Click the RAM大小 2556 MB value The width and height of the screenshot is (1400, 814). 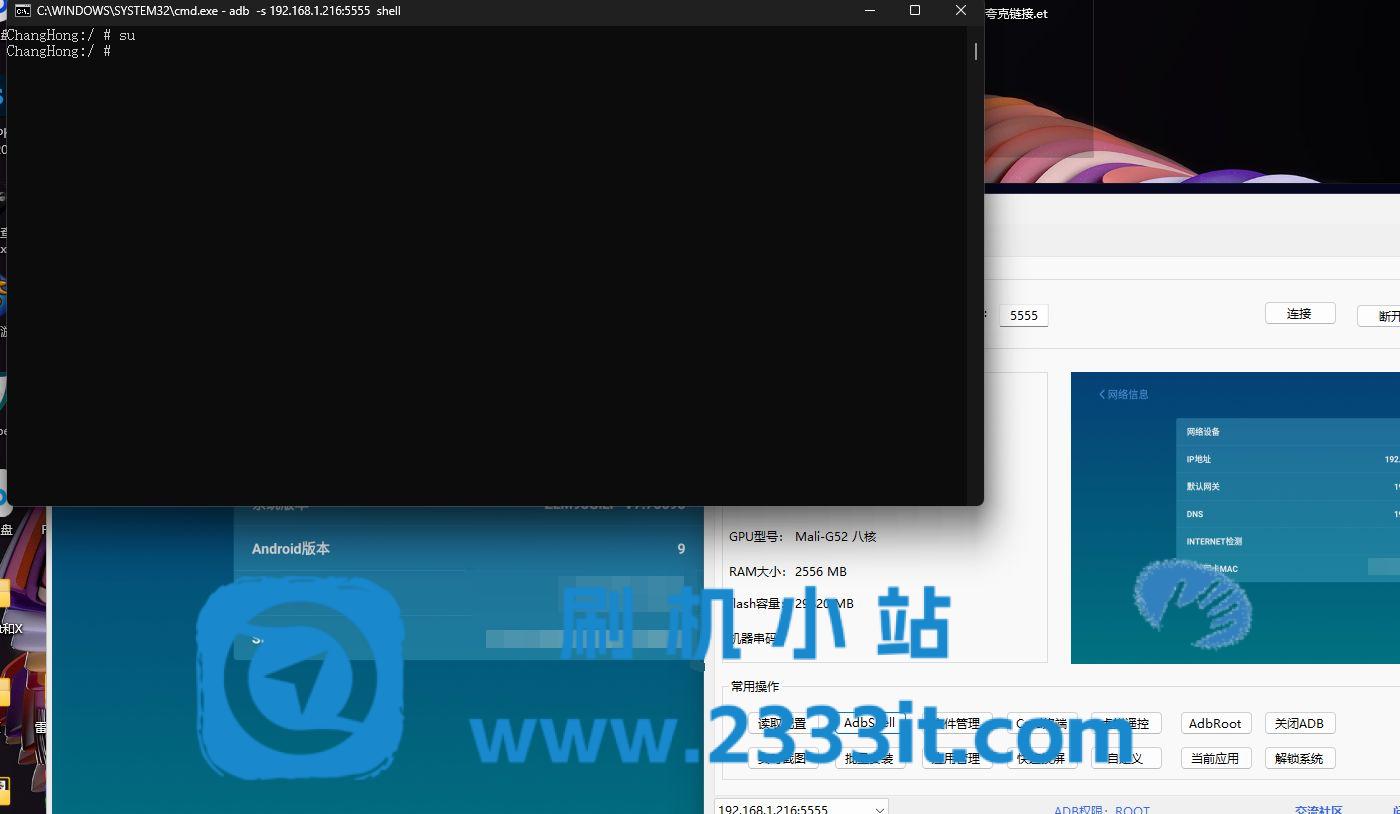pyautogui.click(x=820, y=571)
